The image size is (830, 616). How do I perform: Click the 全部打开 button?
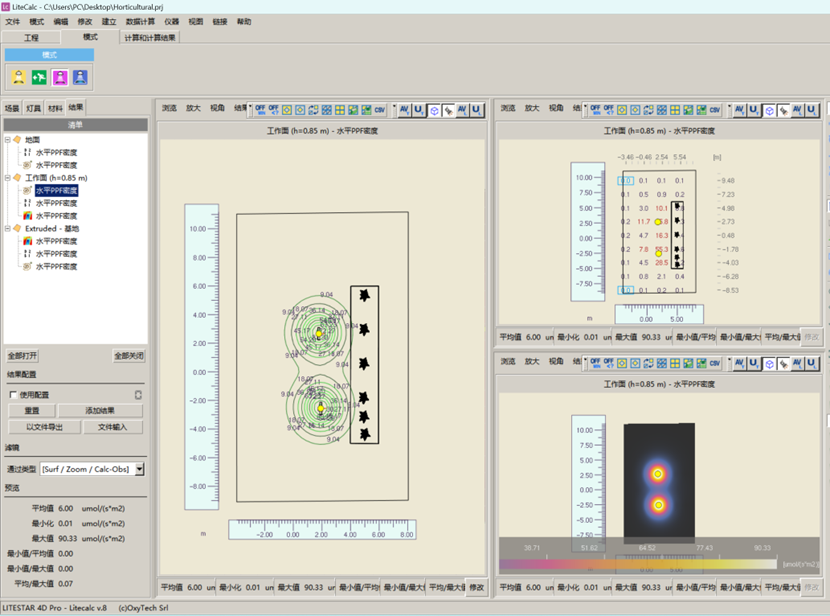coord(23,356)
